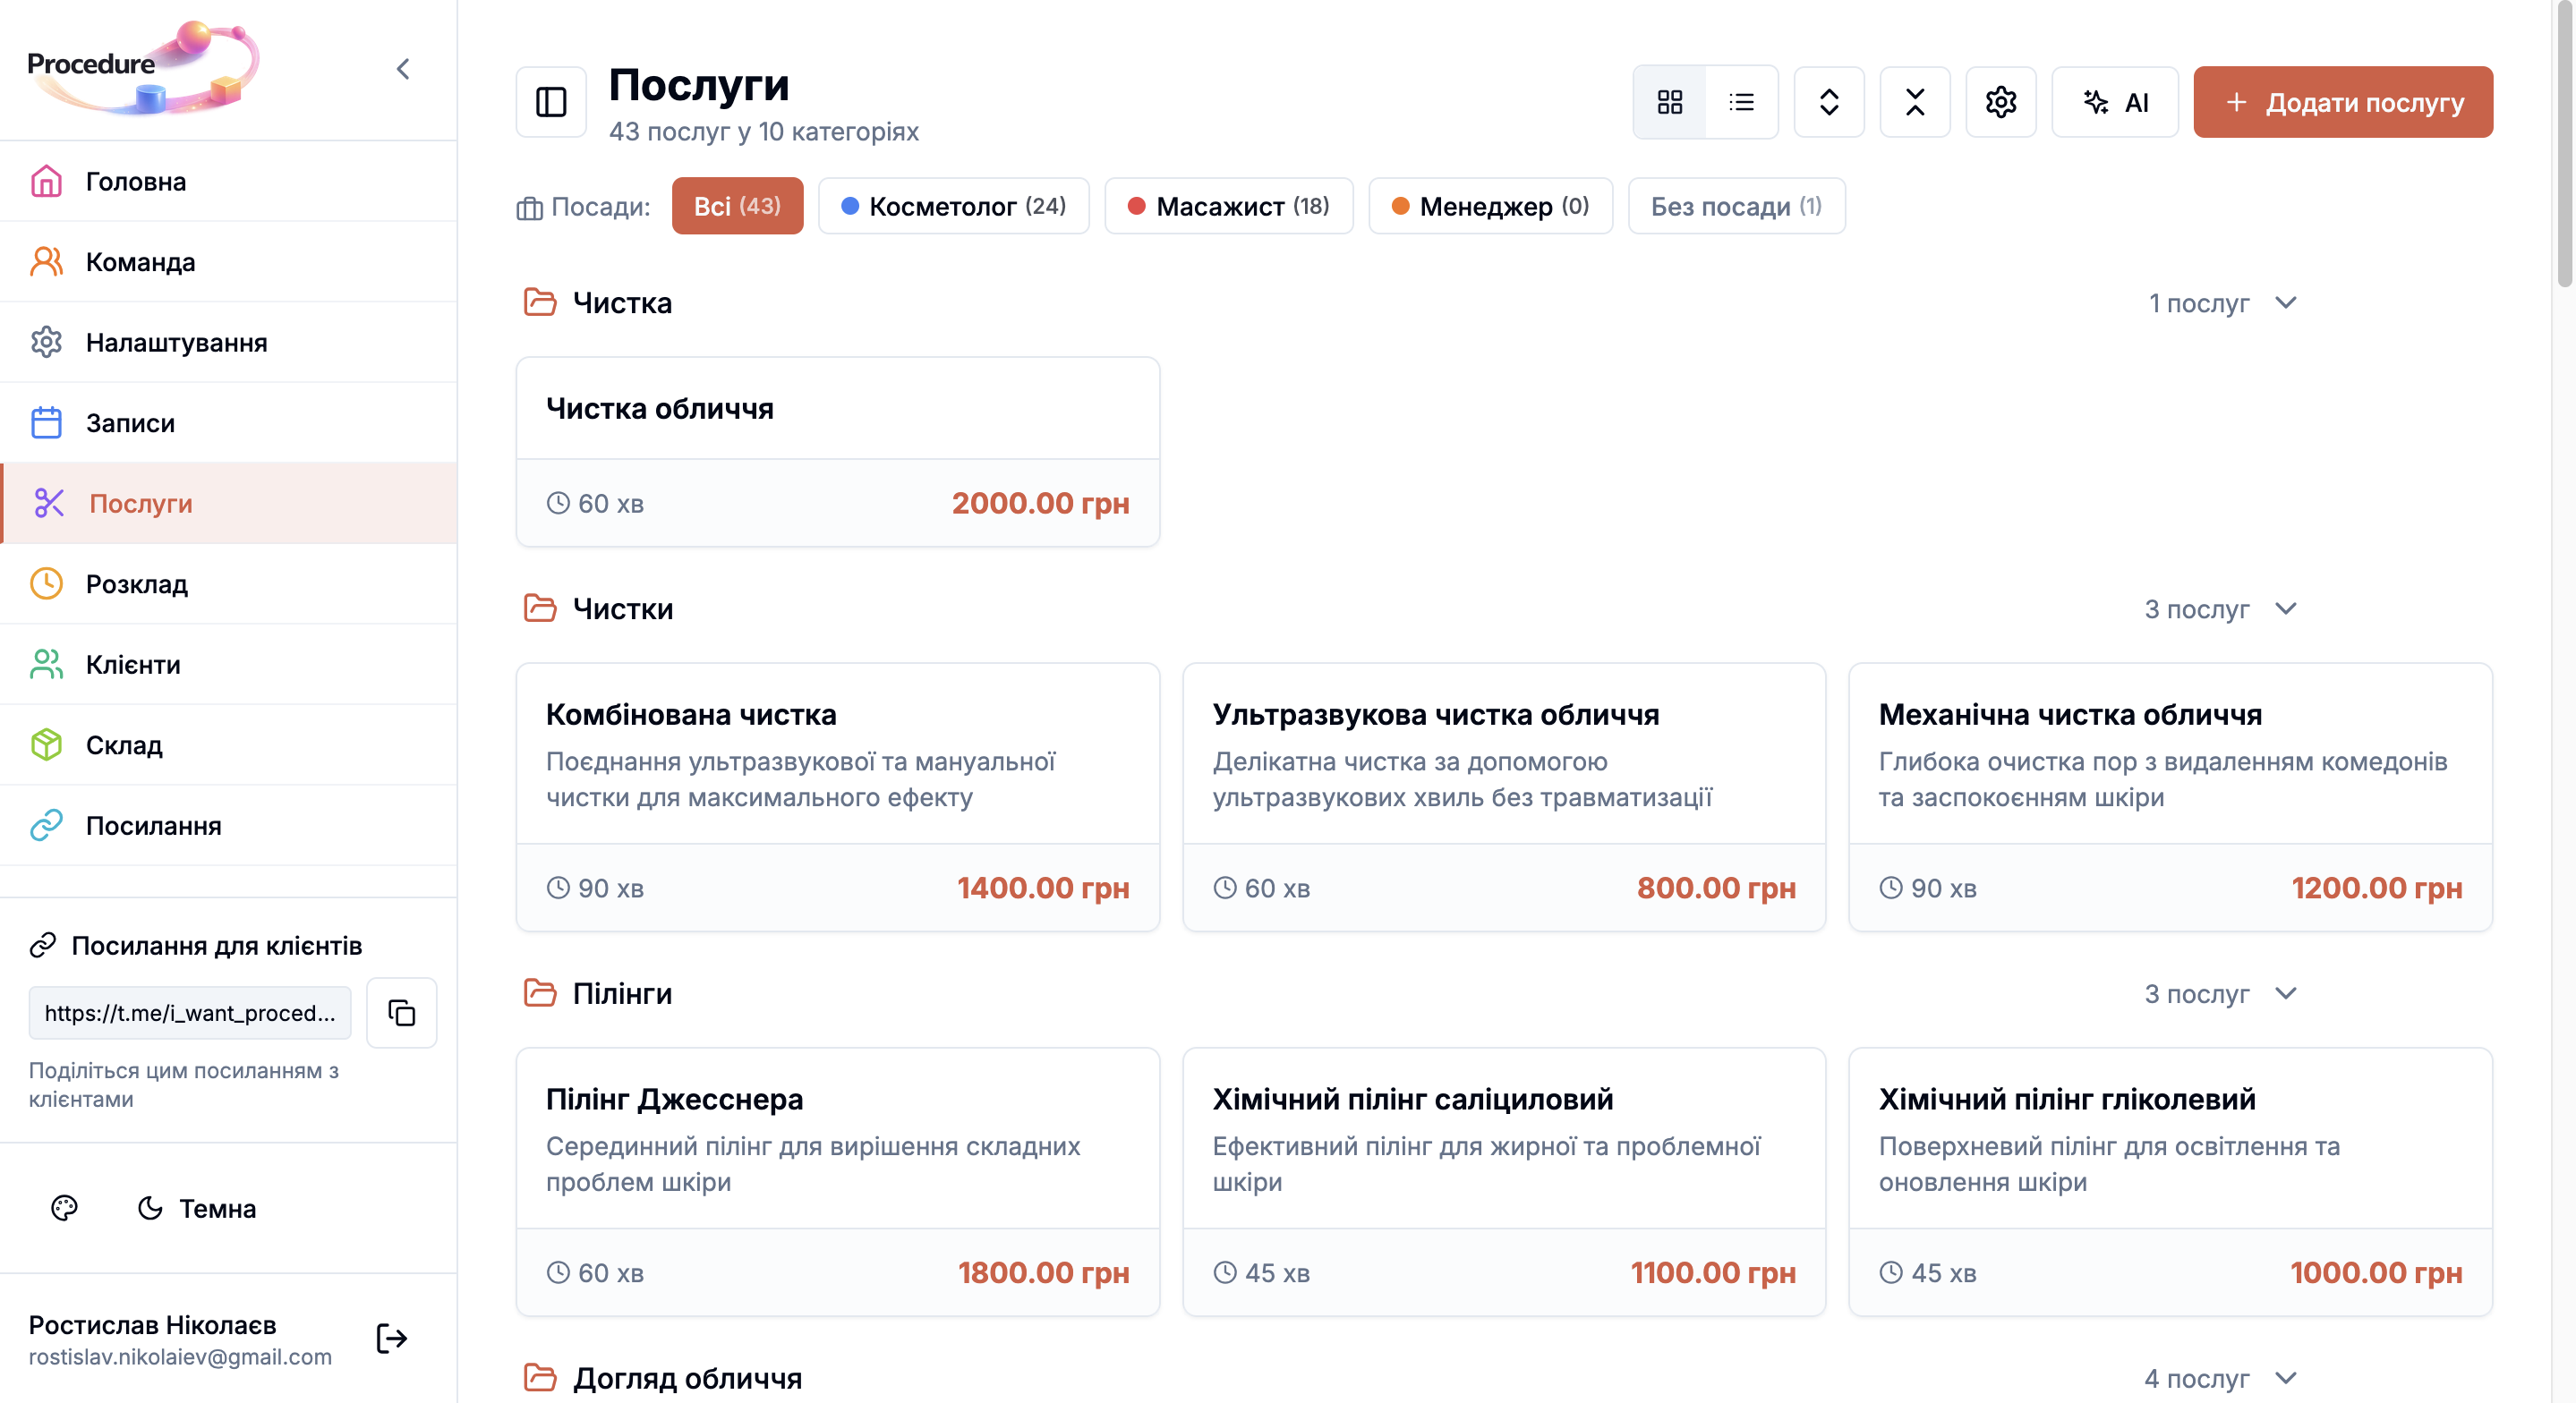This screenshot has width=2576, height=1403.
Task: Copy the client link with copy icon
Action: (x=401, y=1013)
